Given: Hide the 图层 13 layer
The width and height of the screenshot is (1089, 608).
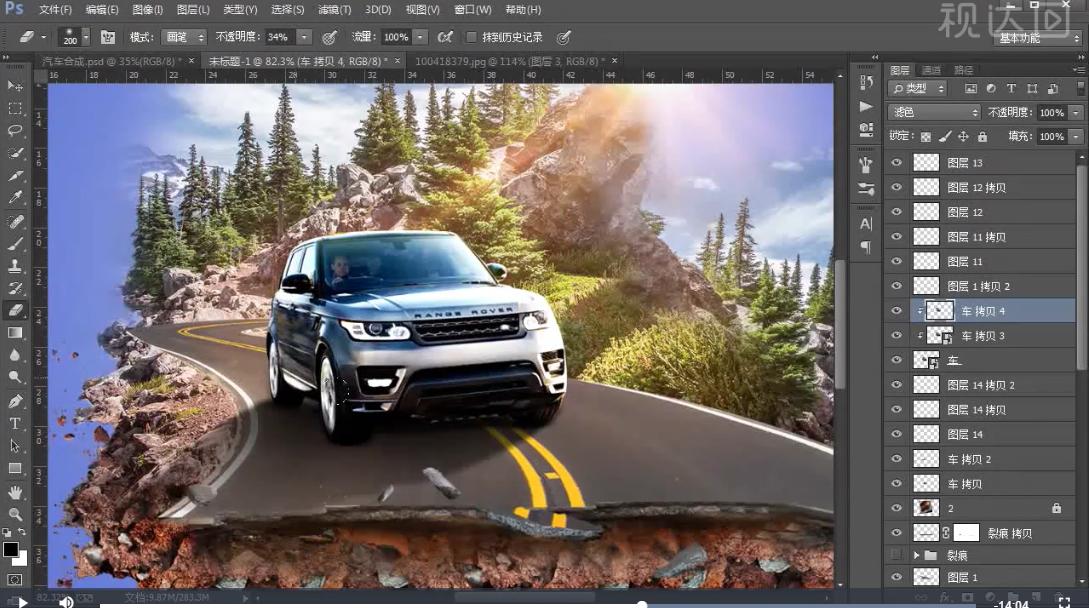Looking at the screenshot, I should click(897, 163).
